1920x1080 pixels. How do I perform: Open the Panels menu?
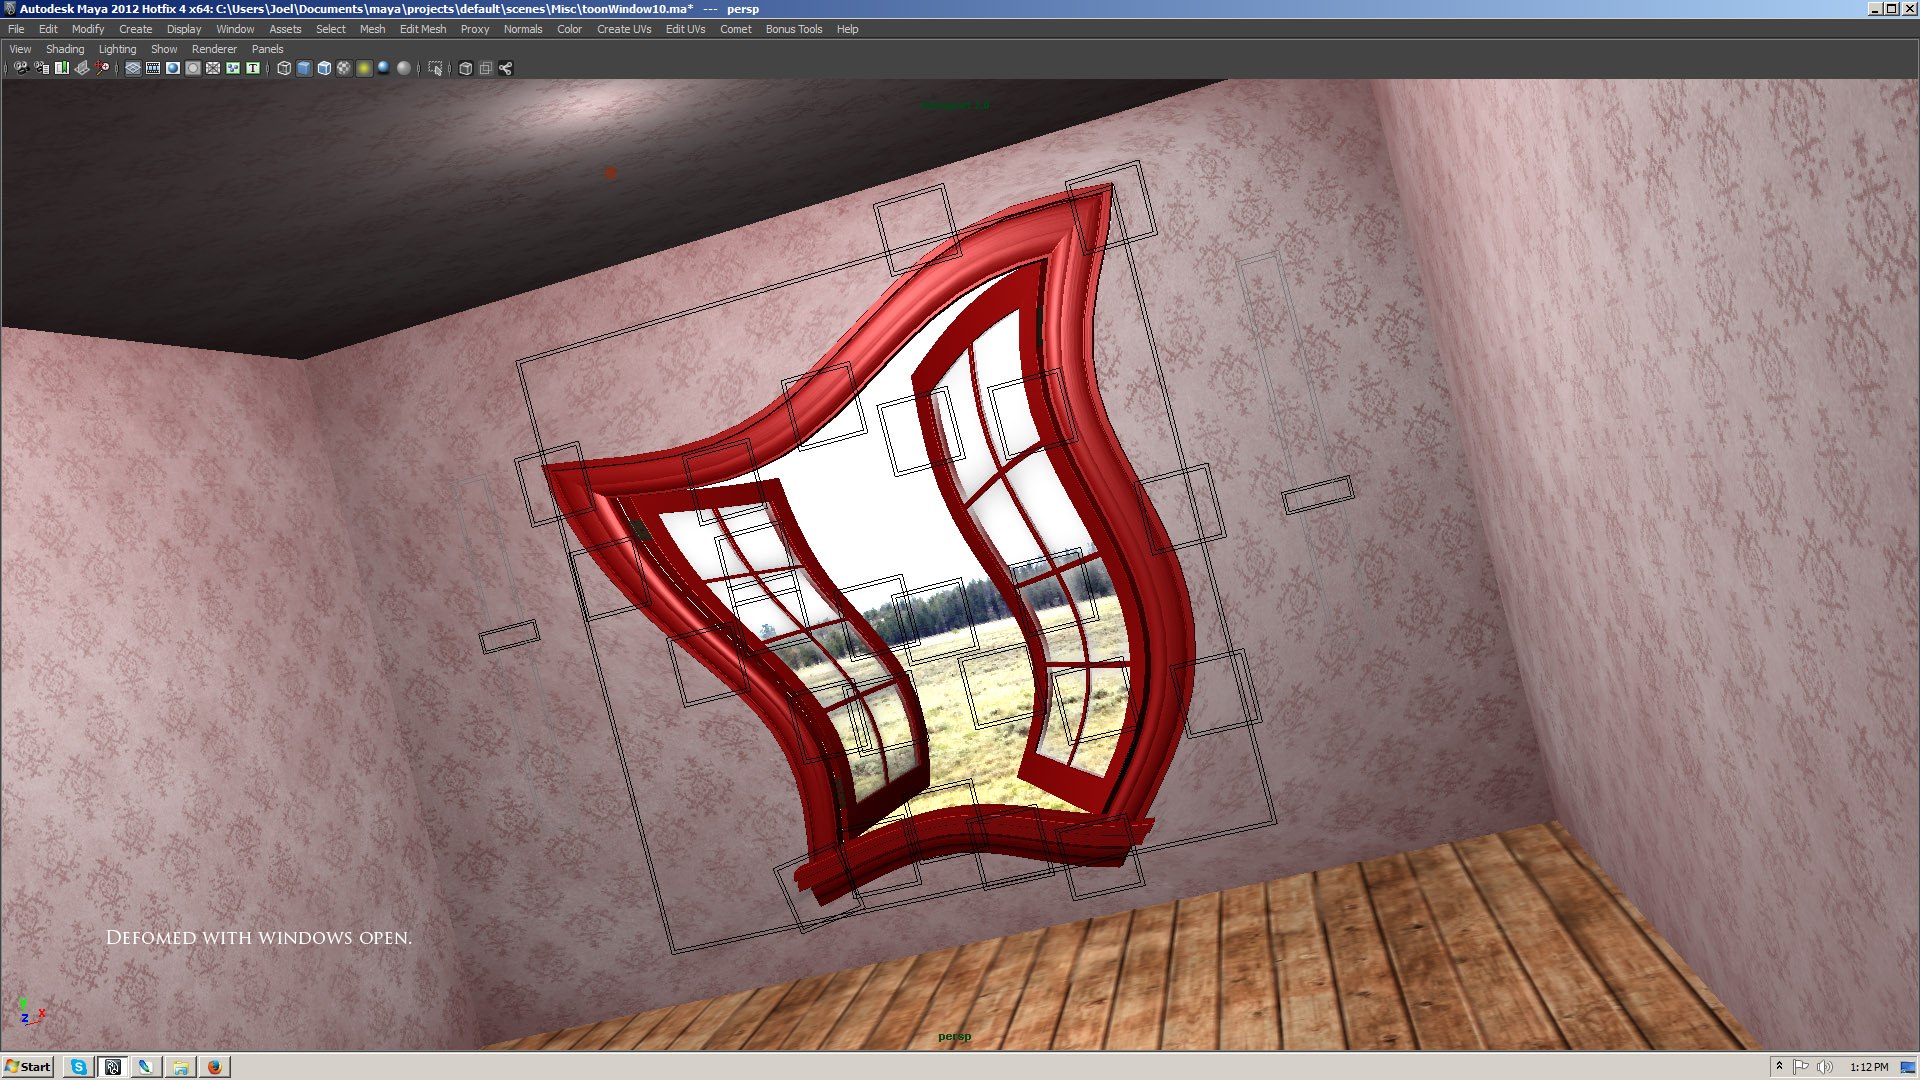click(x=267, y=49)
